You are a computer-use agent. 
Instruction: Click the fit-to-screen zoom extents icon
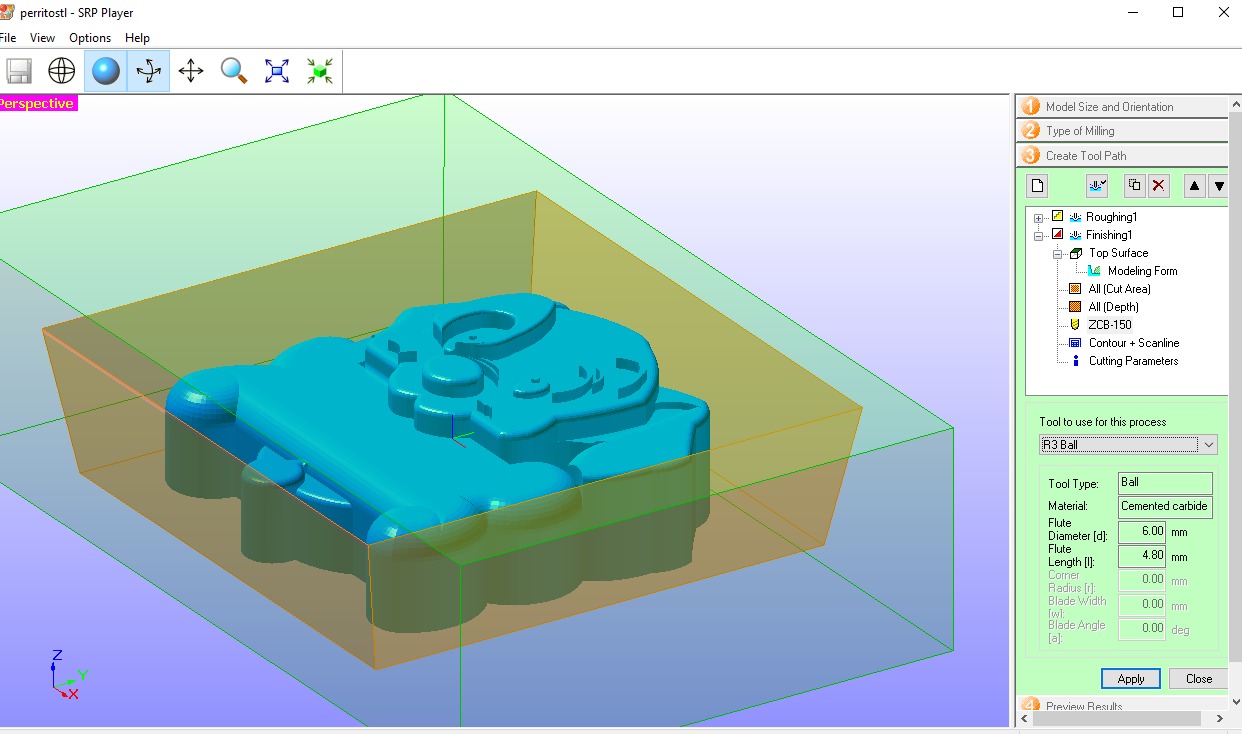coord(277,71)
